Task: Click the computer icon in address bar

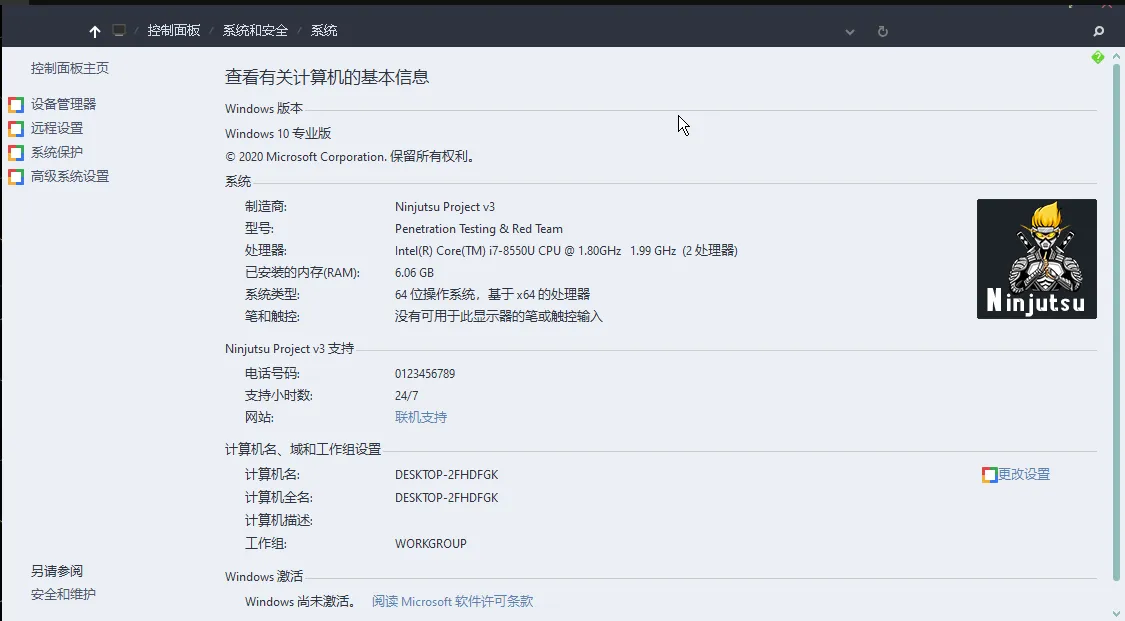Action: 119,30
